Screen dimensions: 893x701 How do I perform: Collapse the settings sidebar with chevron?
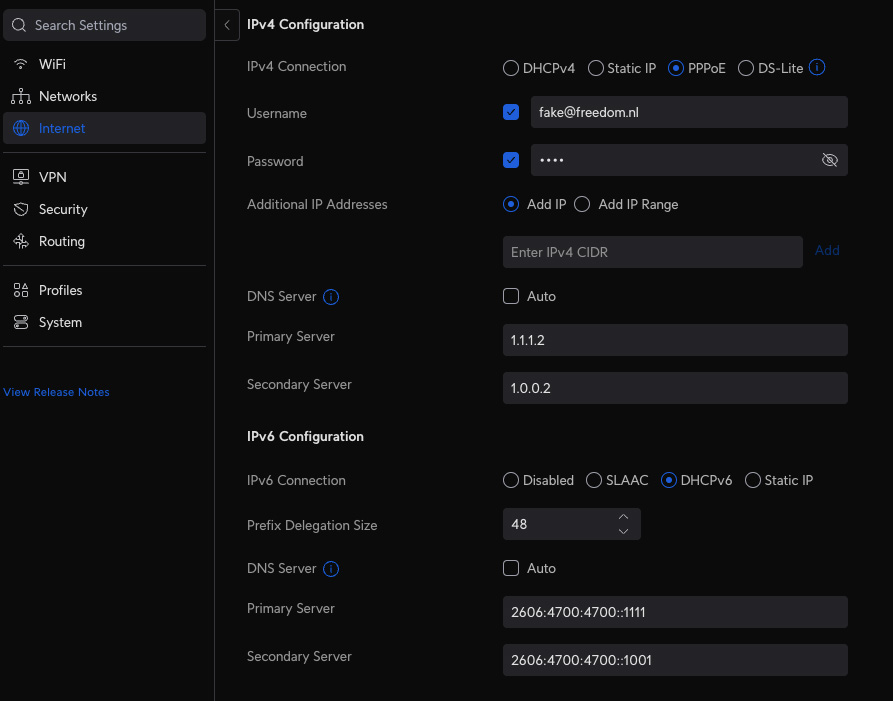coord(227,25)
